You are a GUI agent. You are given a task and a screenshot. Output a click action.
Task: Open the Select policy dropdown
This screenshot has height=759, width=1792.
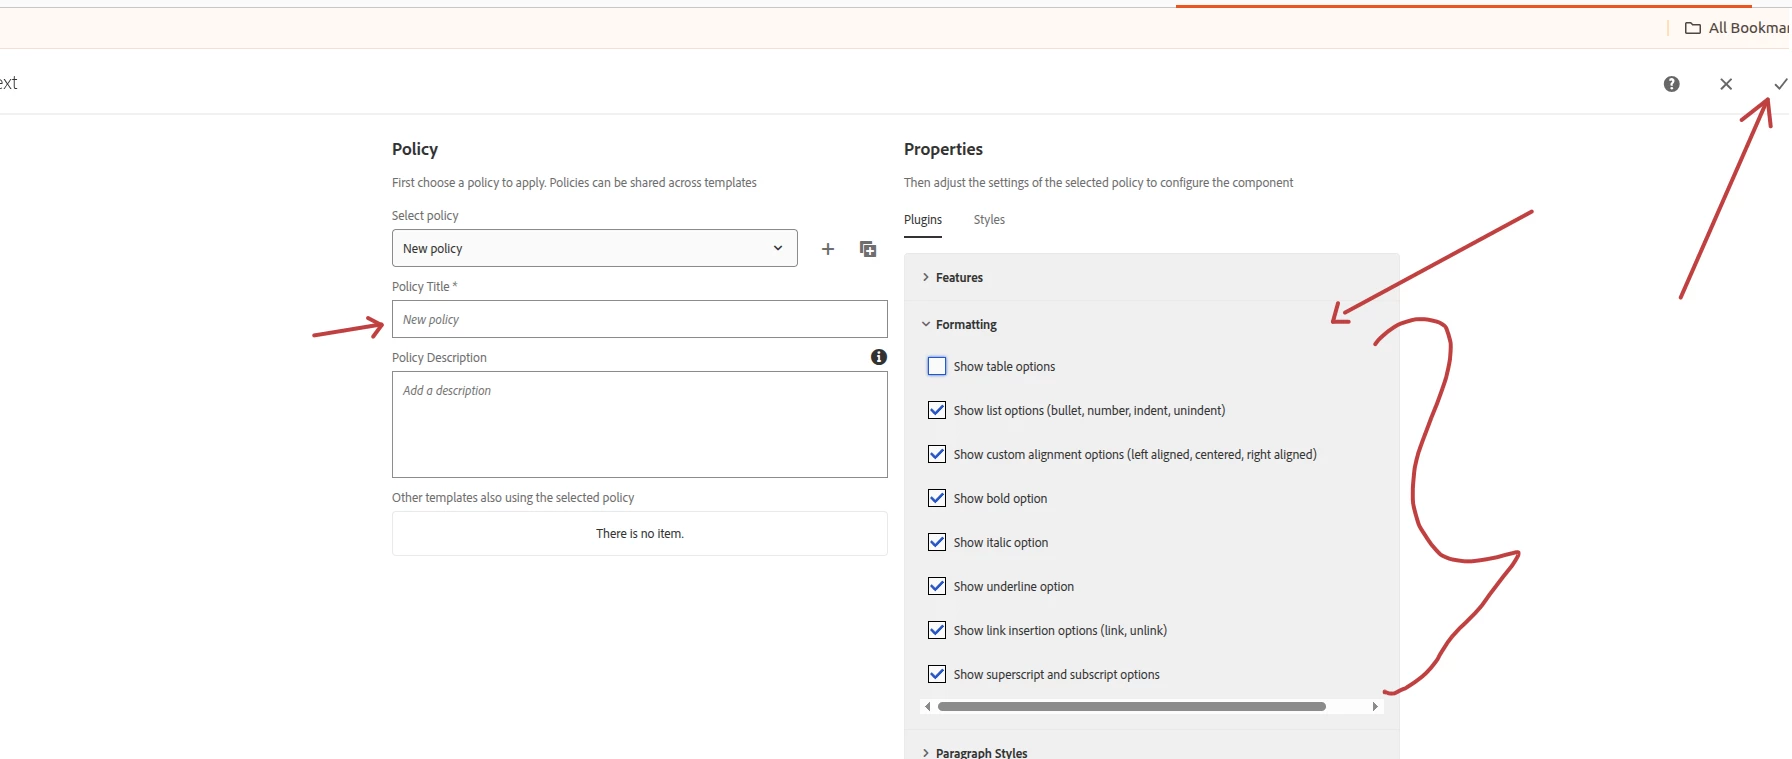[594, 248]
